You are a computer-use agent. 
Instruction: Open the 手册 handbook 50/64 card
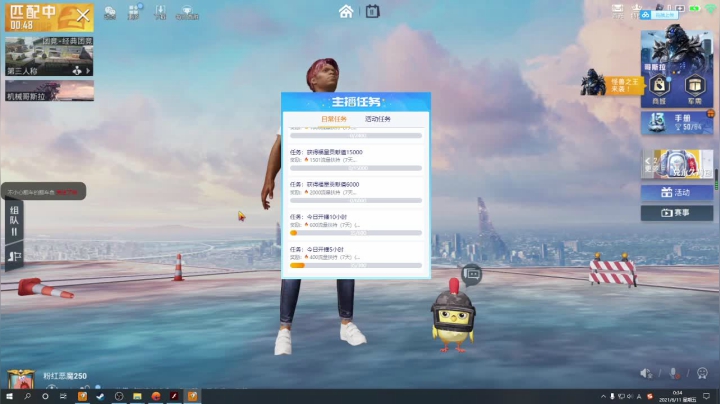pyautogui.click(x=678, y=122)
